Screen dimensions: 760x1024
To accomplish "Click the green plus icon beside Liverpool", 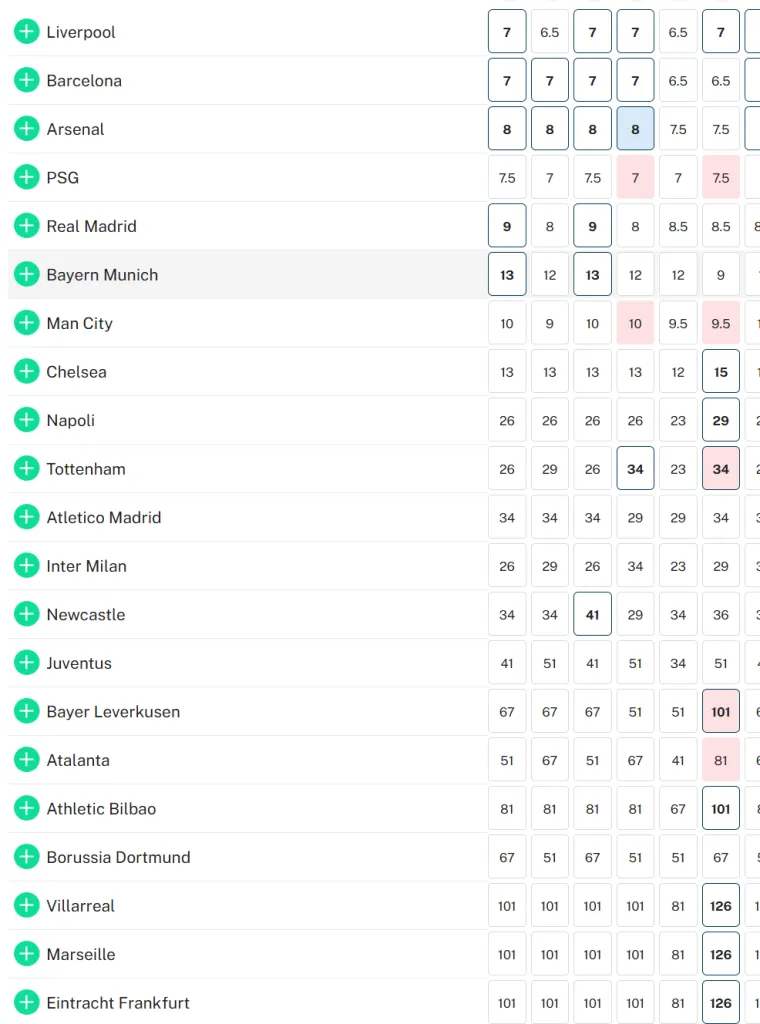I will (x=26, y=32).
